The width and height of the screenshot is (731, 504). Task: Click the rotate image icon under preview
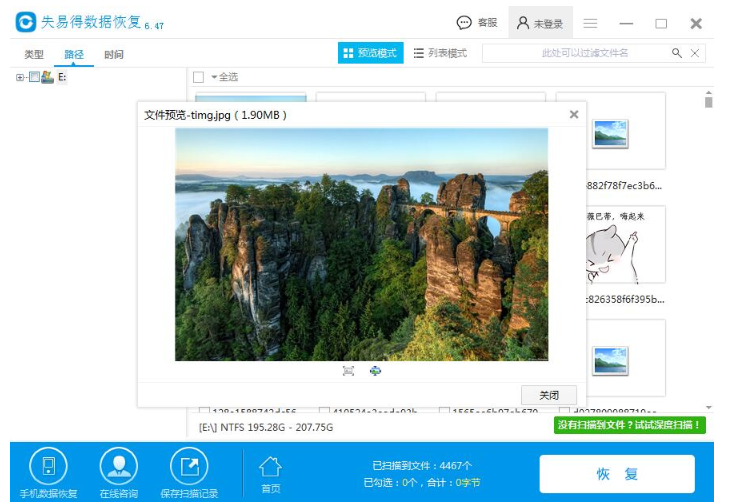click(x=375, y=371)
